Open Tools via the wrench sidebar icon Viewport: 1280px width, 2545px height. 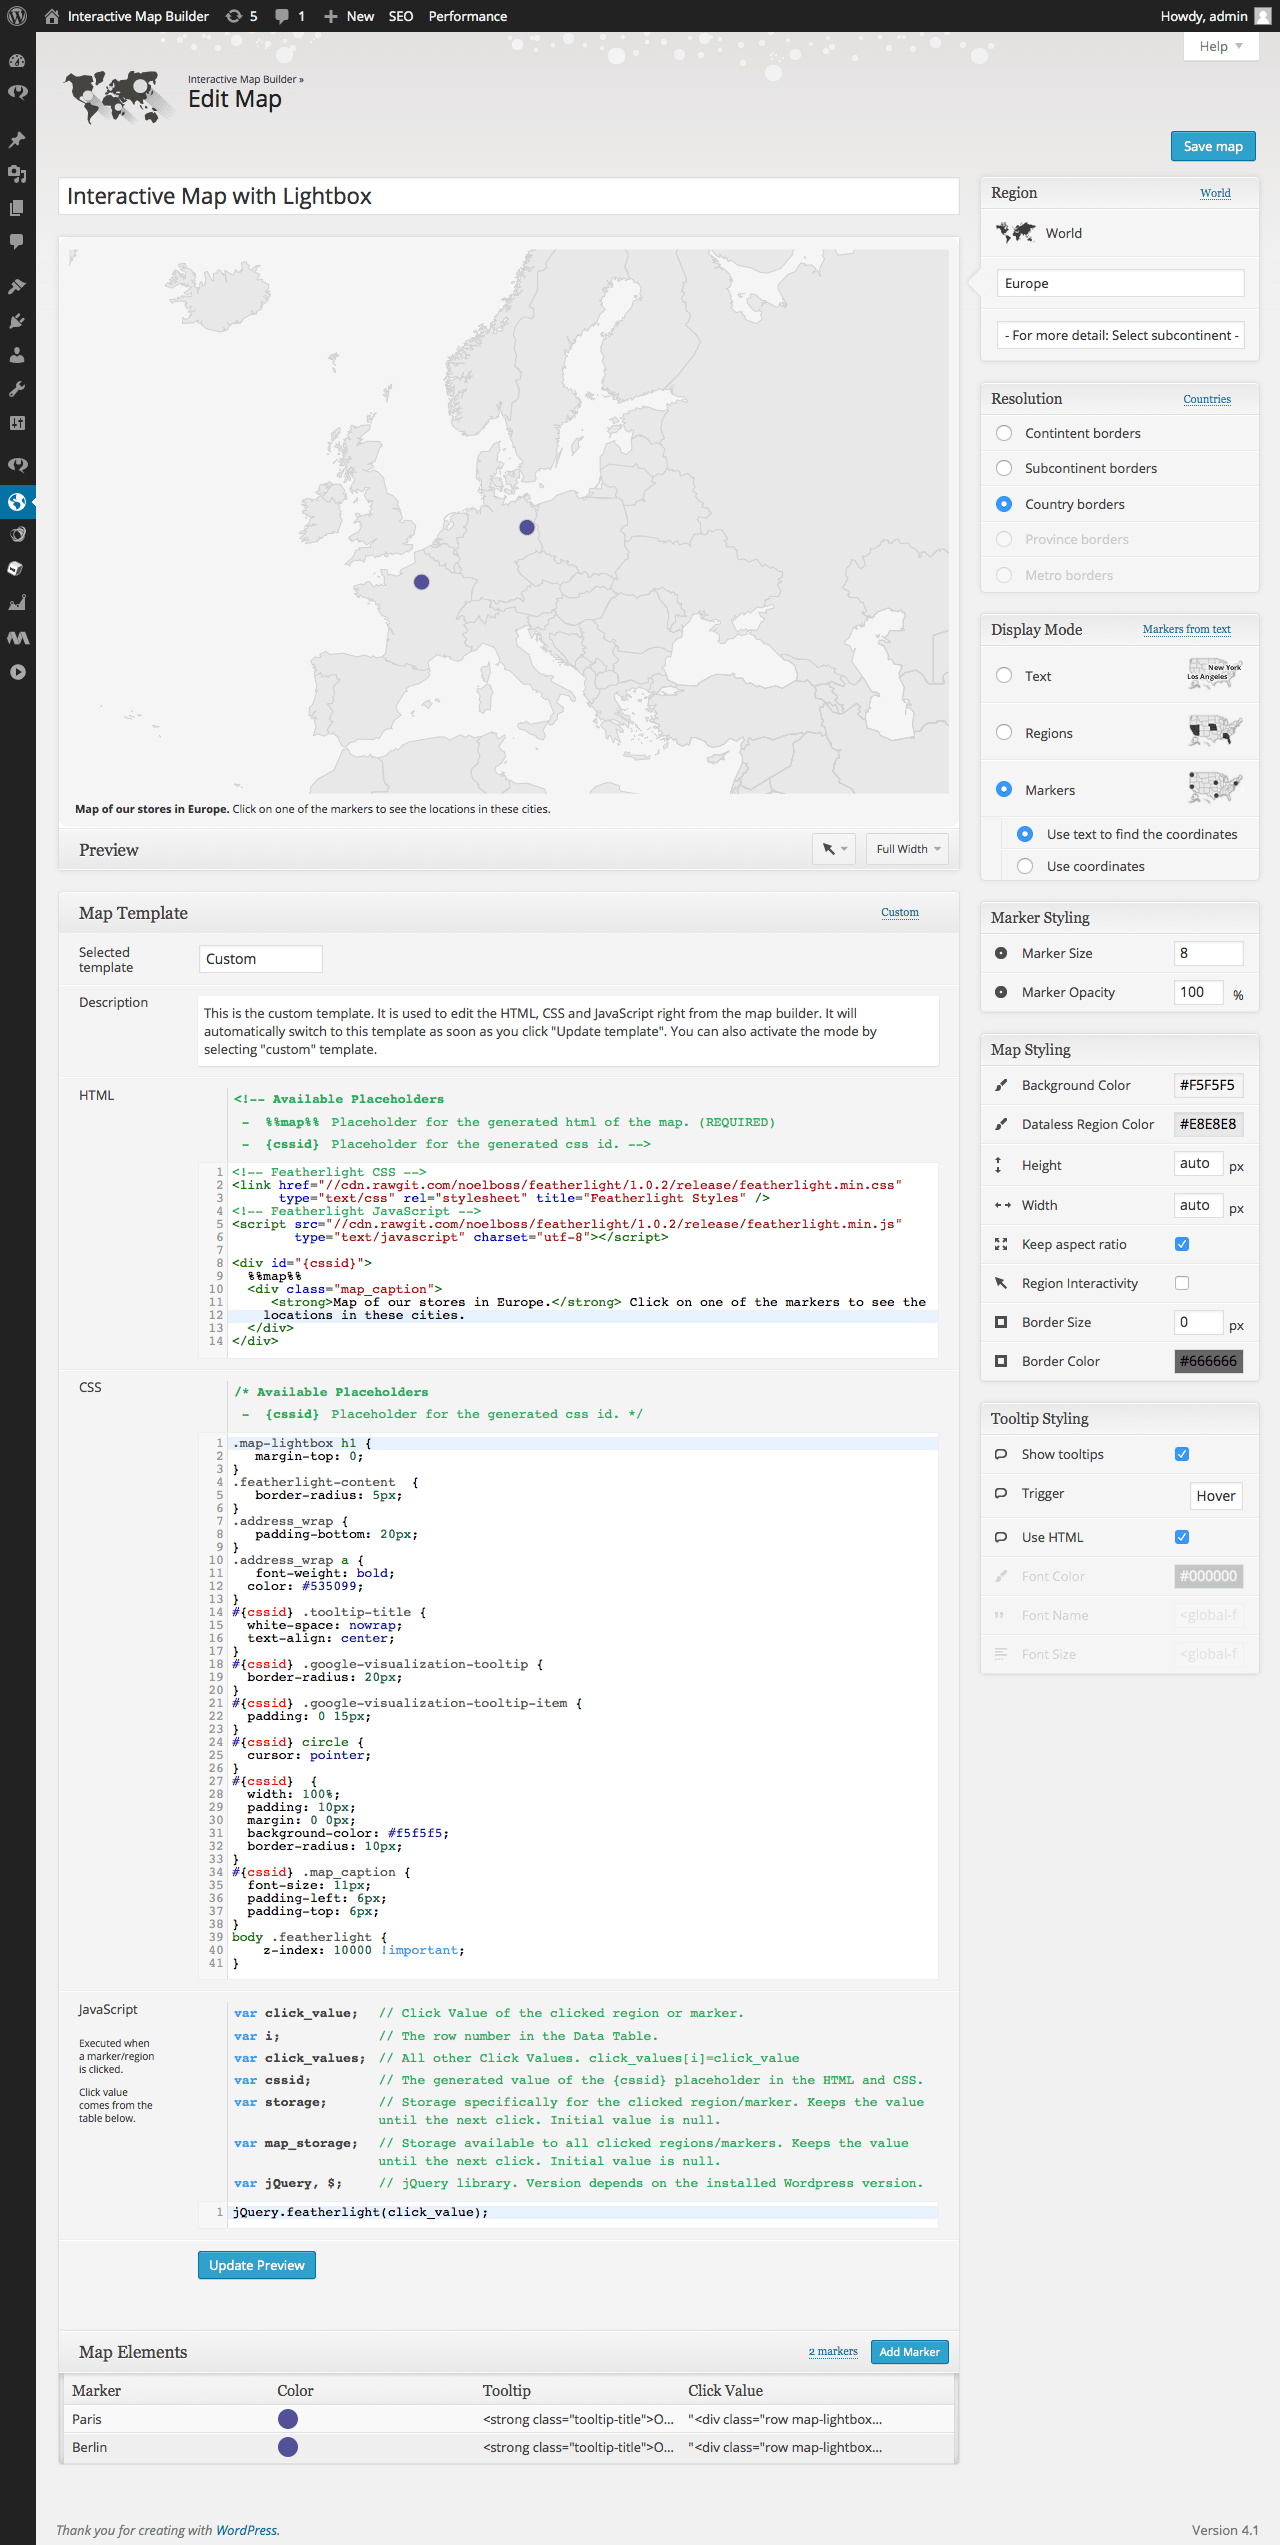click(17, 389)
